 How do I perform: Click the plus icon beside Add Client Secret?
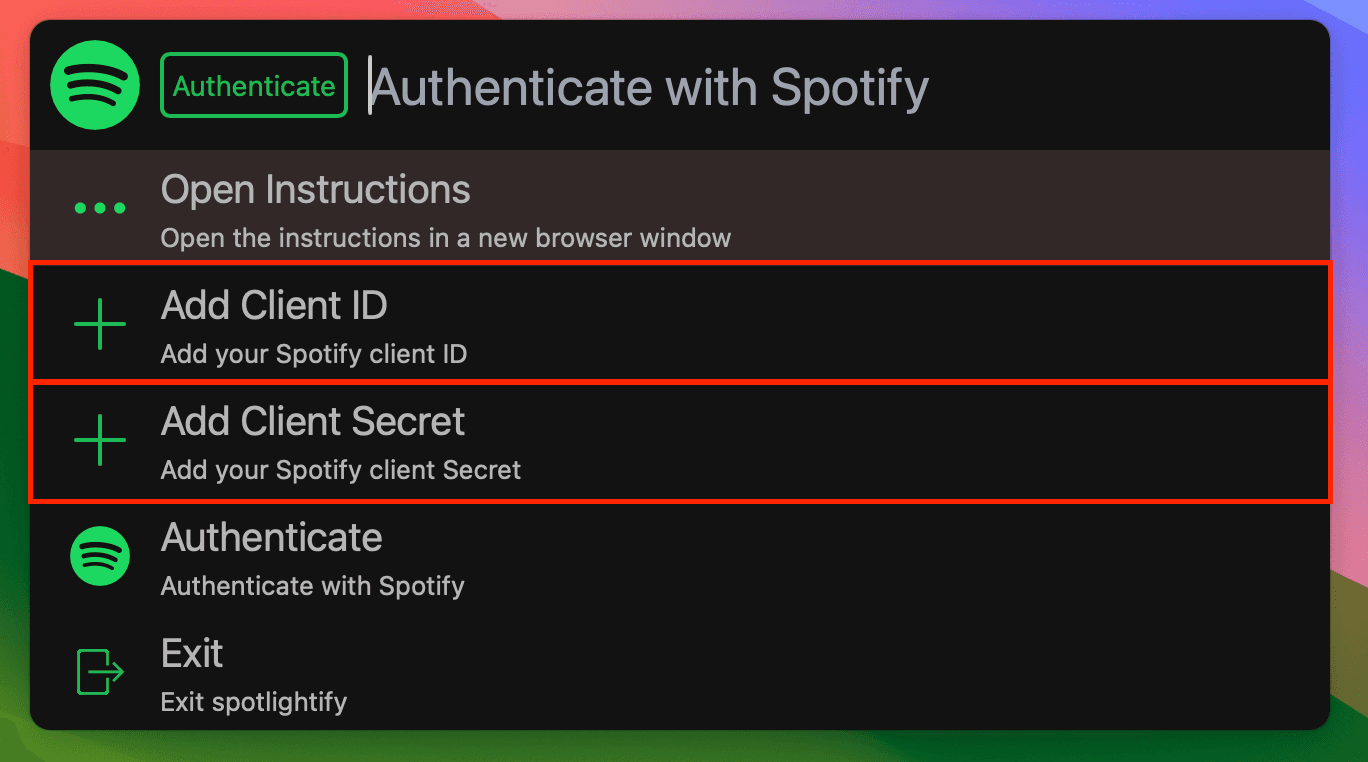point(100,440)
